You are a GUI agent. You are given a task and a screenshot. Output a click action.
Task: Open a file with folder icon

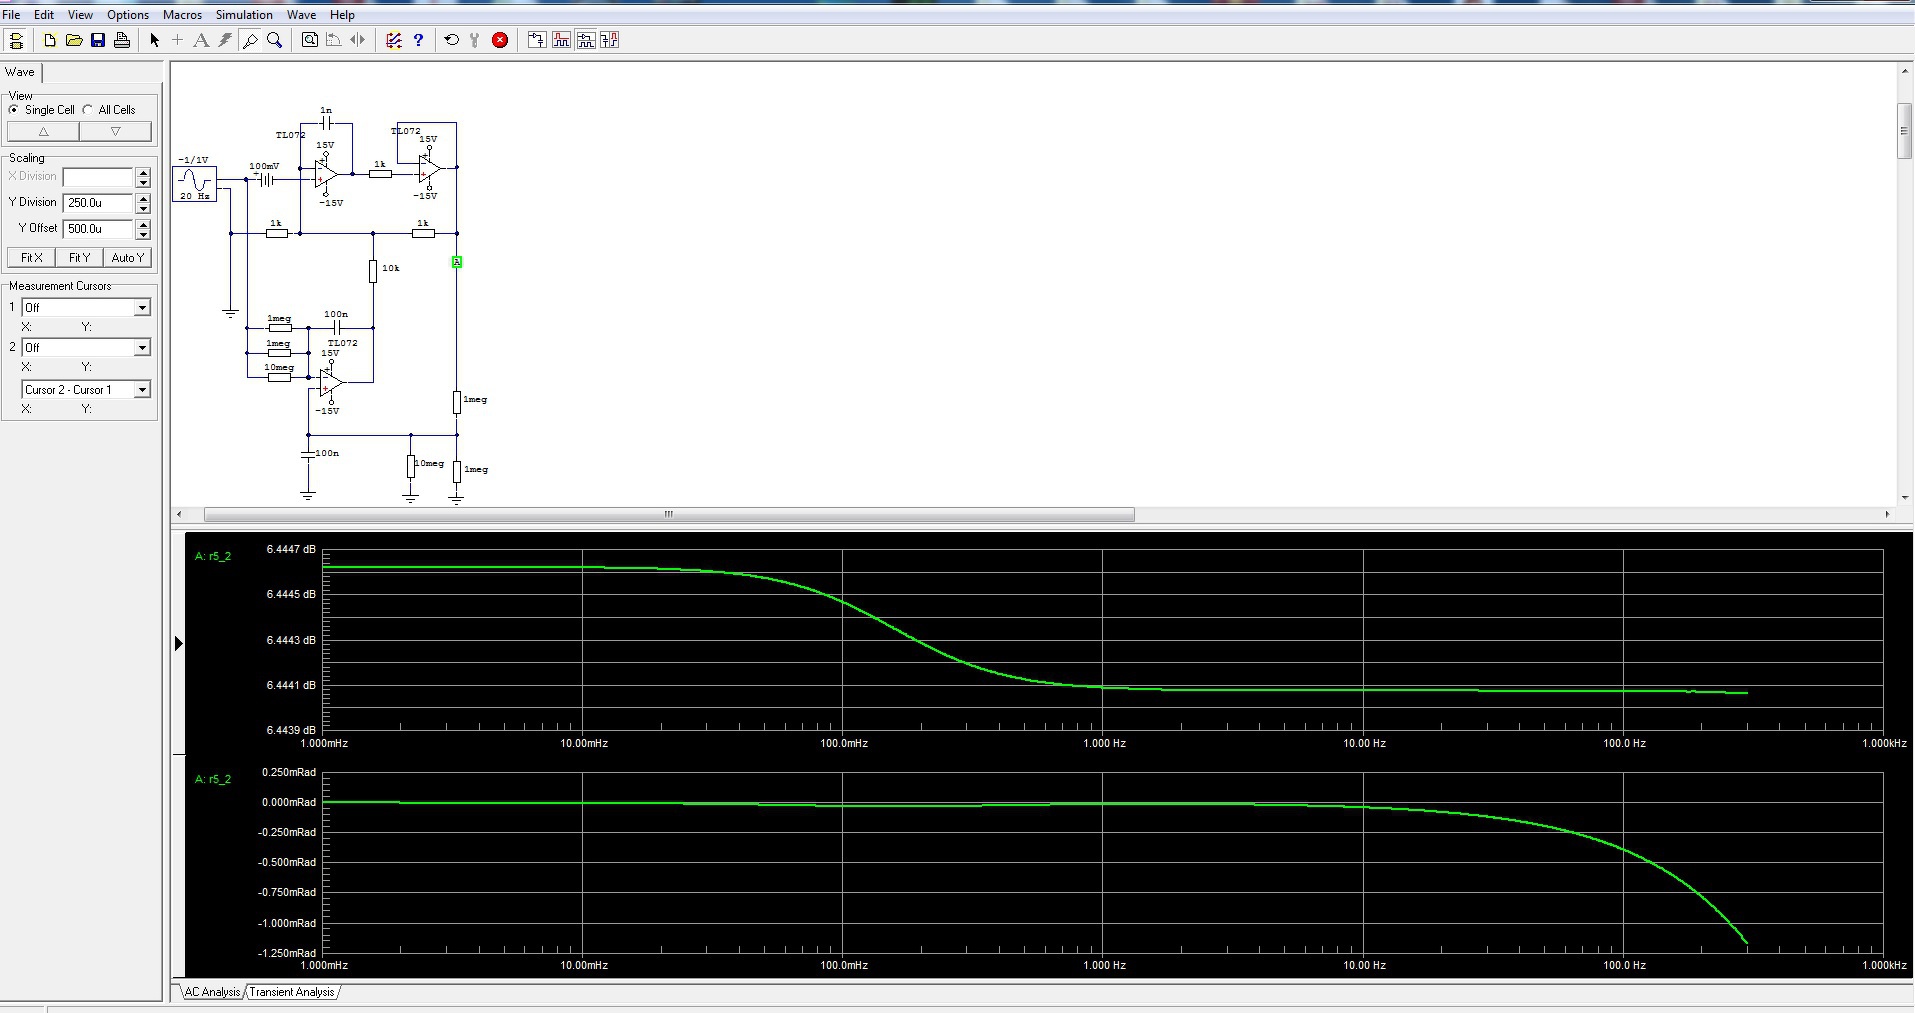pos(74,40)
